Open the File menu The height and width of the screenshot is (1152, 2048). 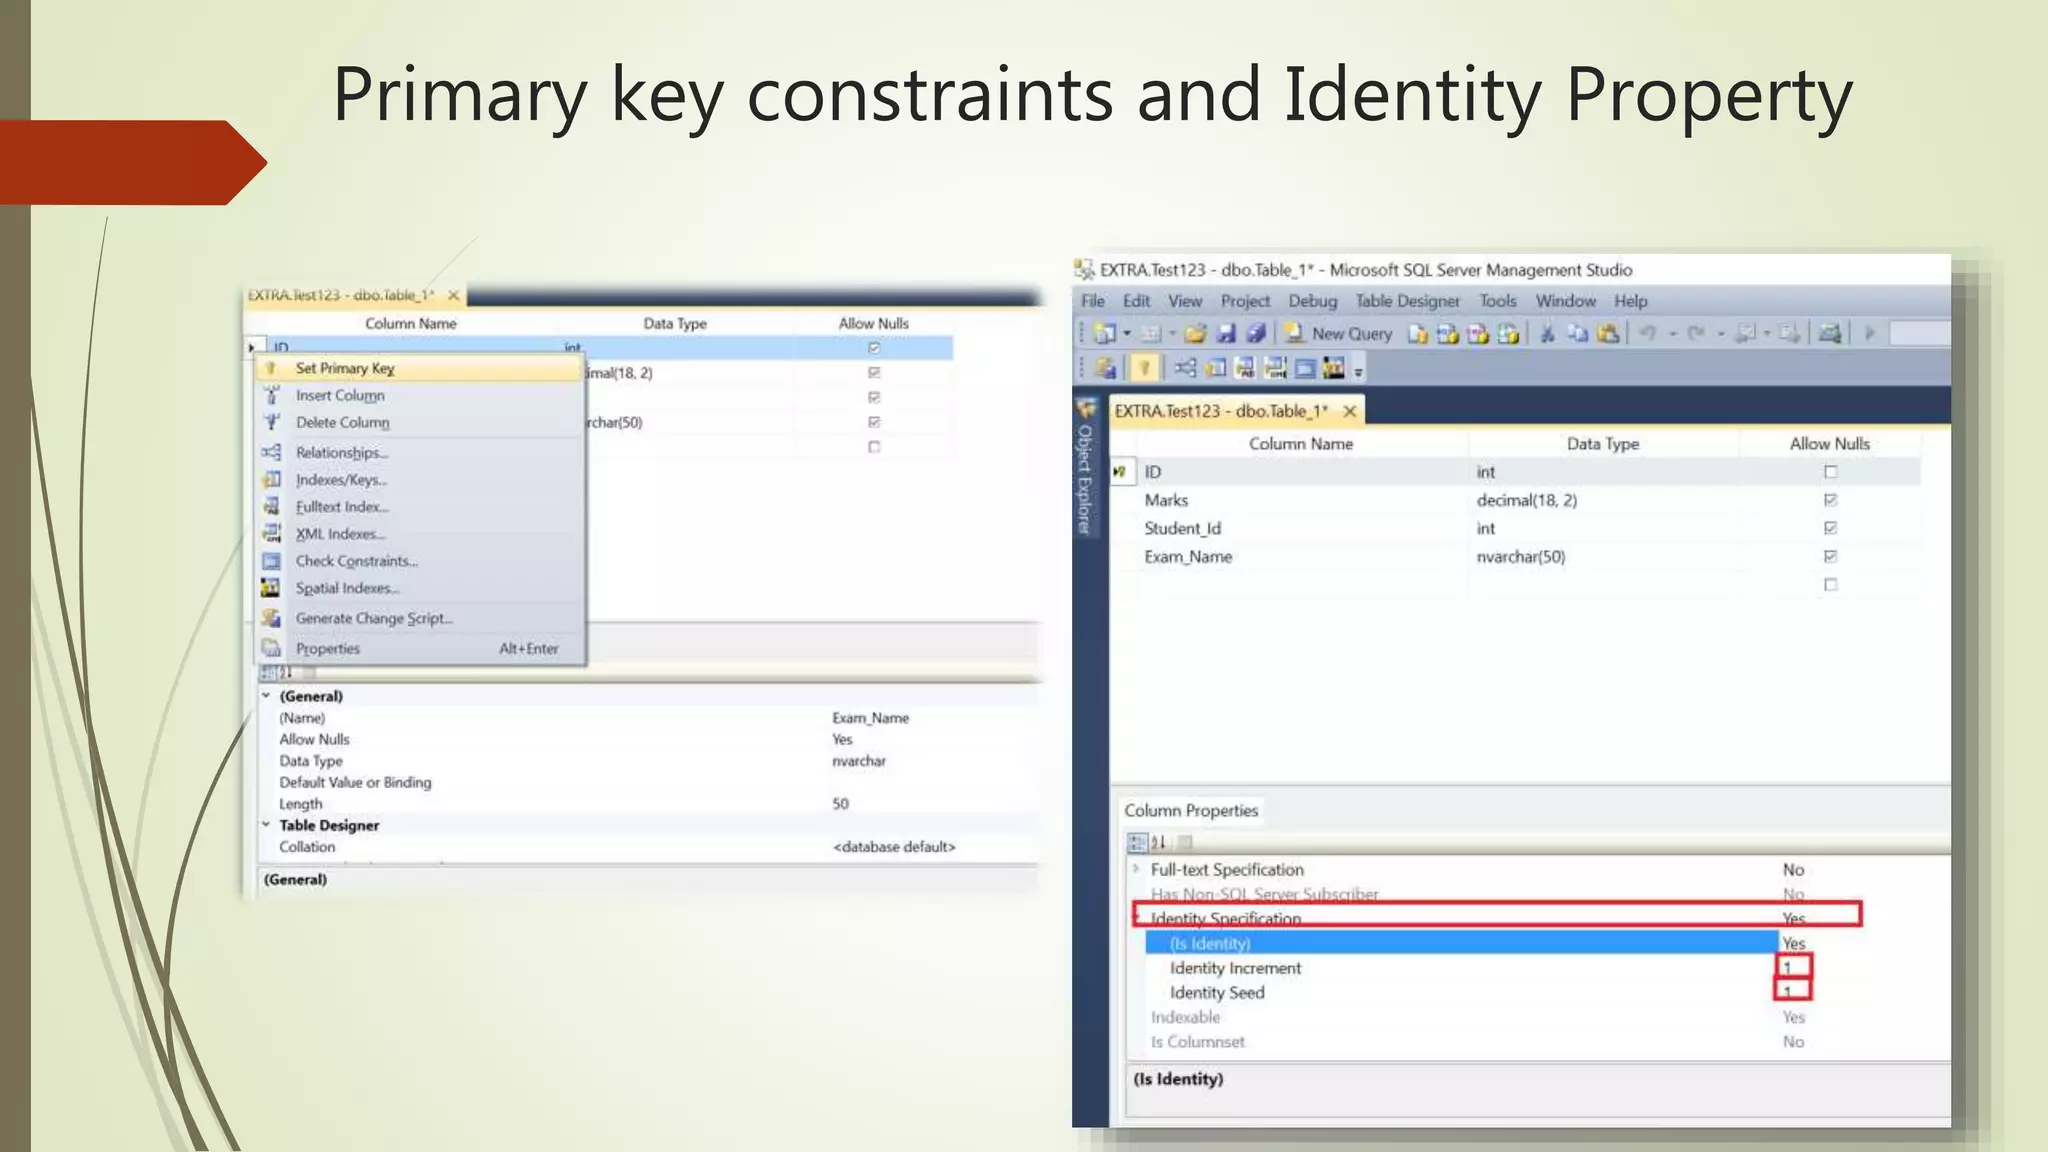point(1093,301)
